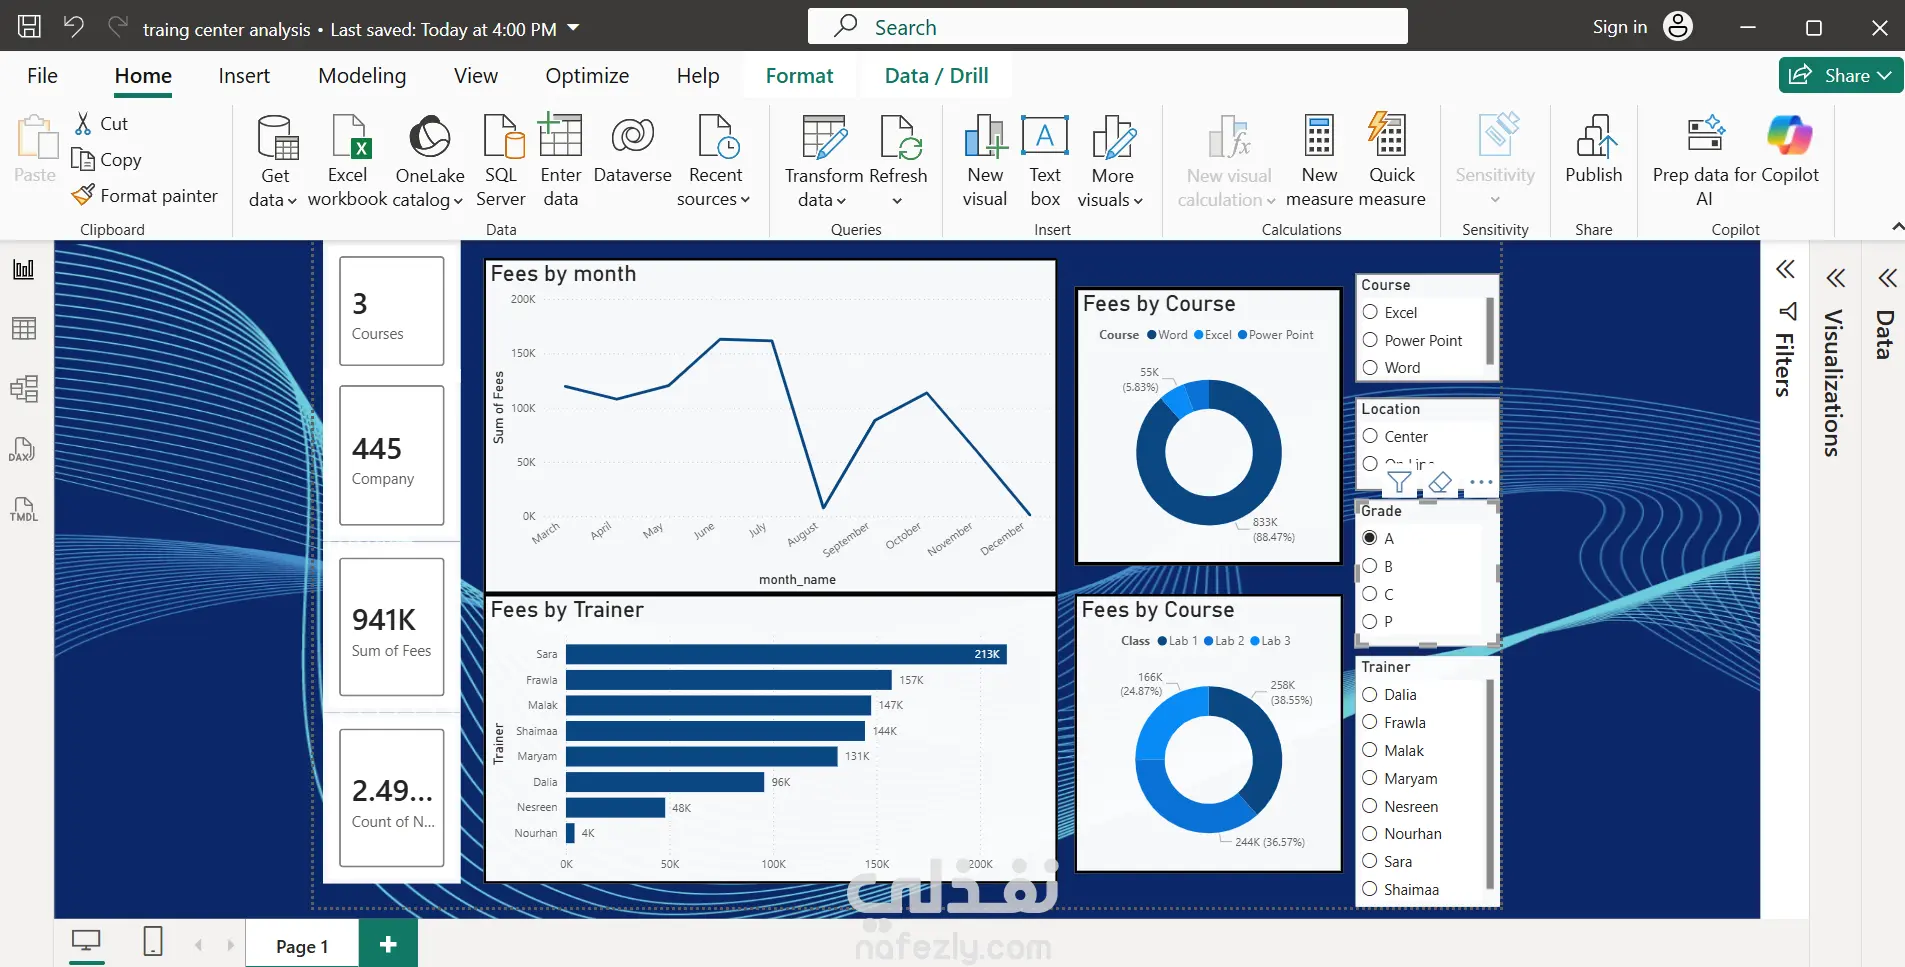
Task: Expand the Filters pane chevron
Action: click(1785, 269)
